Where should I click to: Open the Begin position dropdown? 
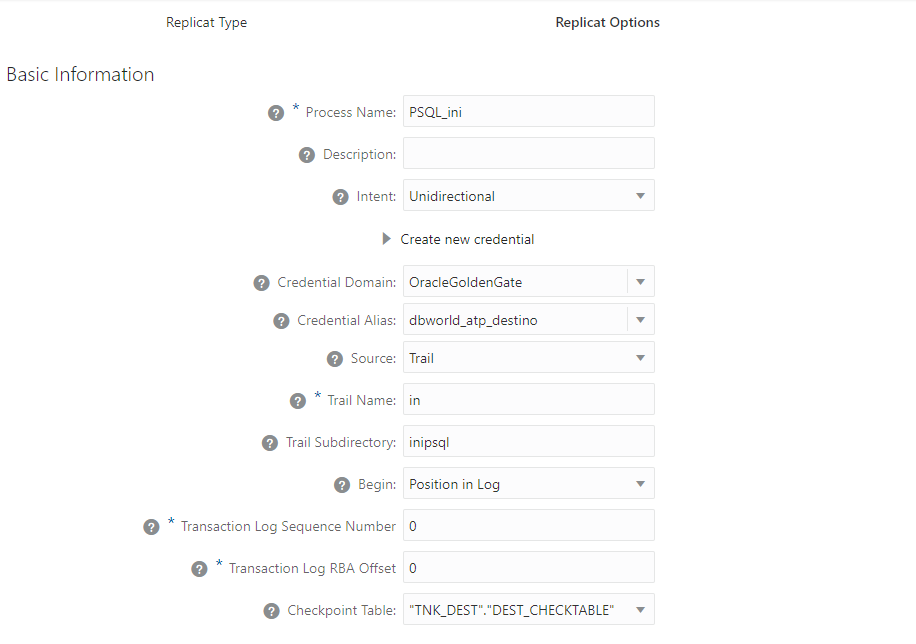[640, 484]
